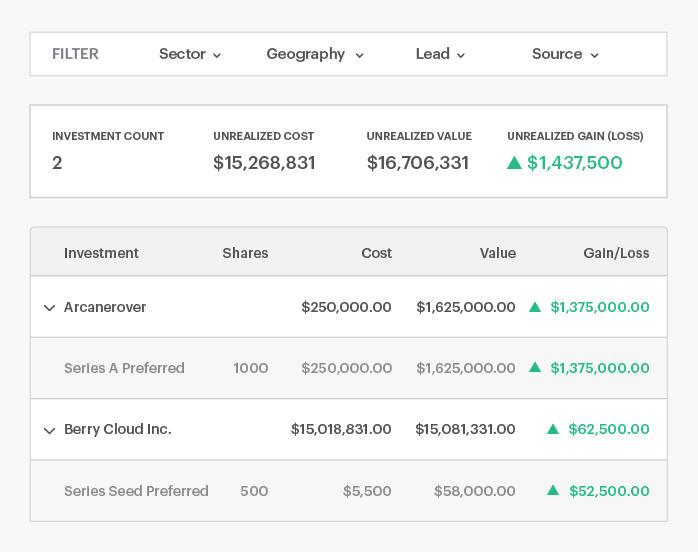698x552 pixels.
Task: Collapse the Arcanerover row chevron
Action: coord(49,308)
